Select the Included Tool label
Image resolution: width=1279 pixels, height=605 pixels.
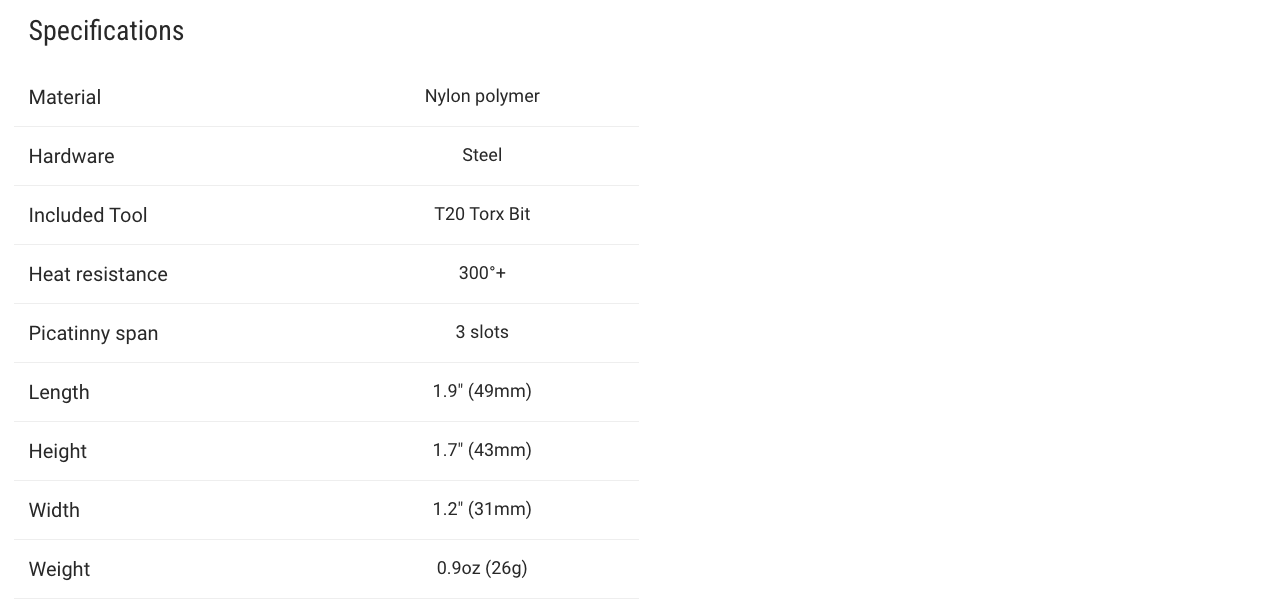click(88, 215)
